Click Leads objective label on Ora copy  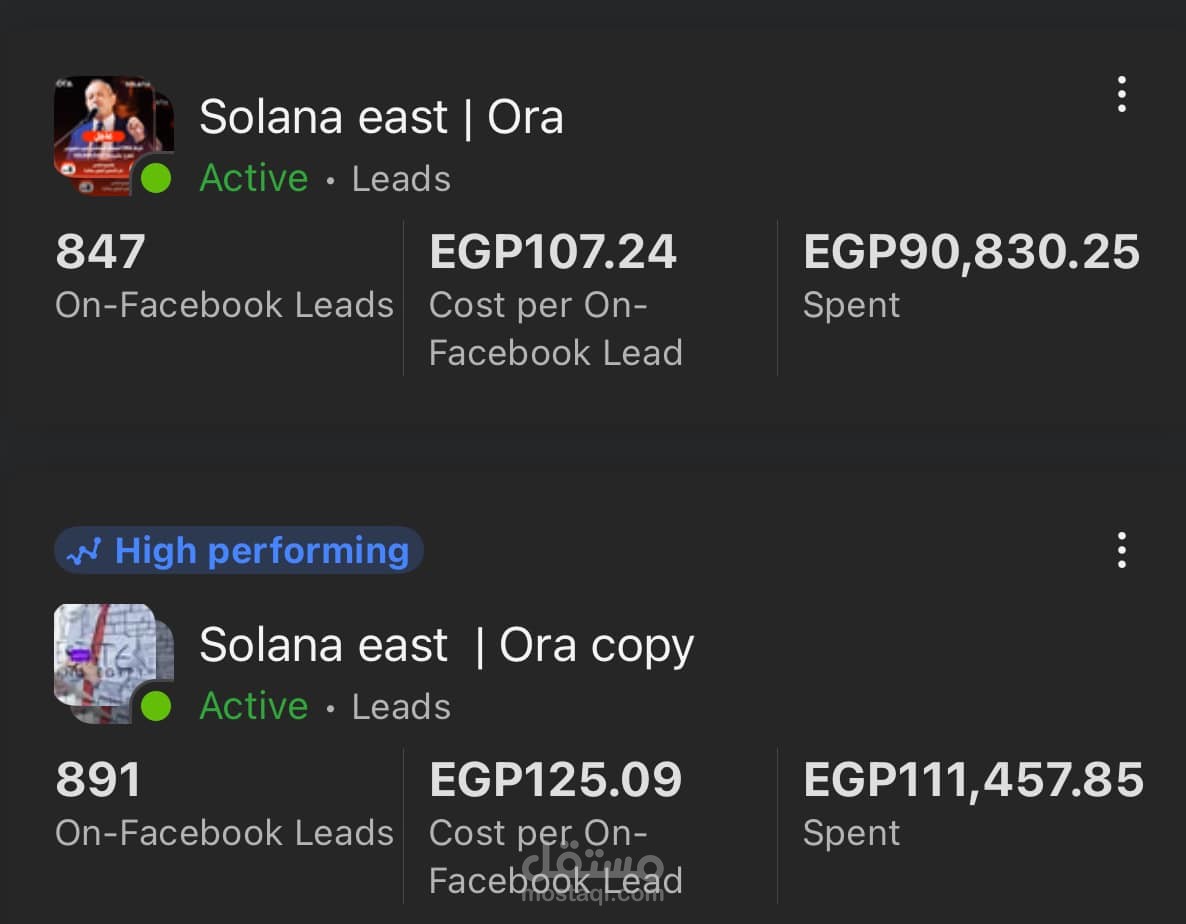(401, 707)
